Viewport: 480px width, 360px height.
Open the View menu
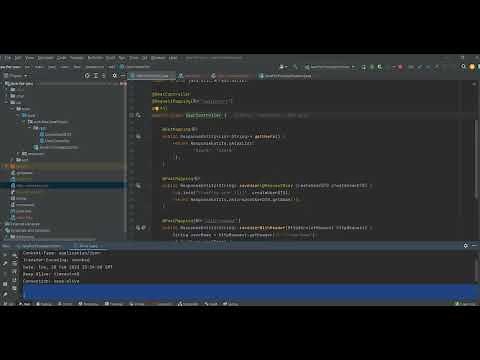30,58
